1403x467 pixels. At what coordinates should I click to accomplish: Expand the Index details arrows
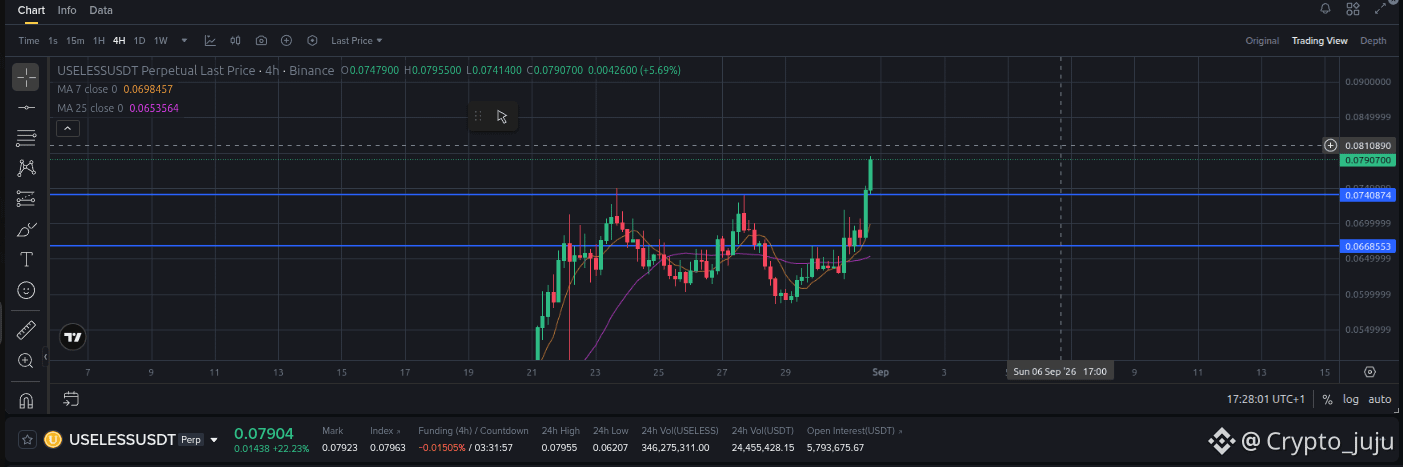tap(398, 431)
